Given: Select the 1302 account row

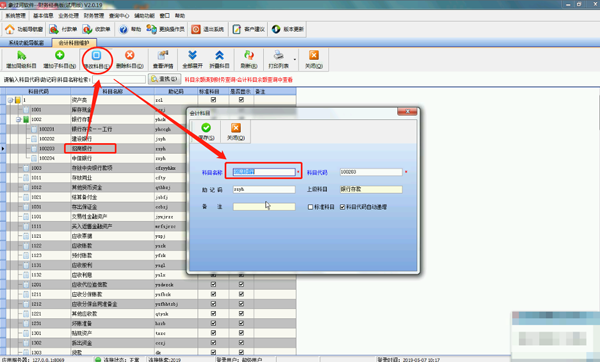Looking at the screenshot, I should pos(151,343).
